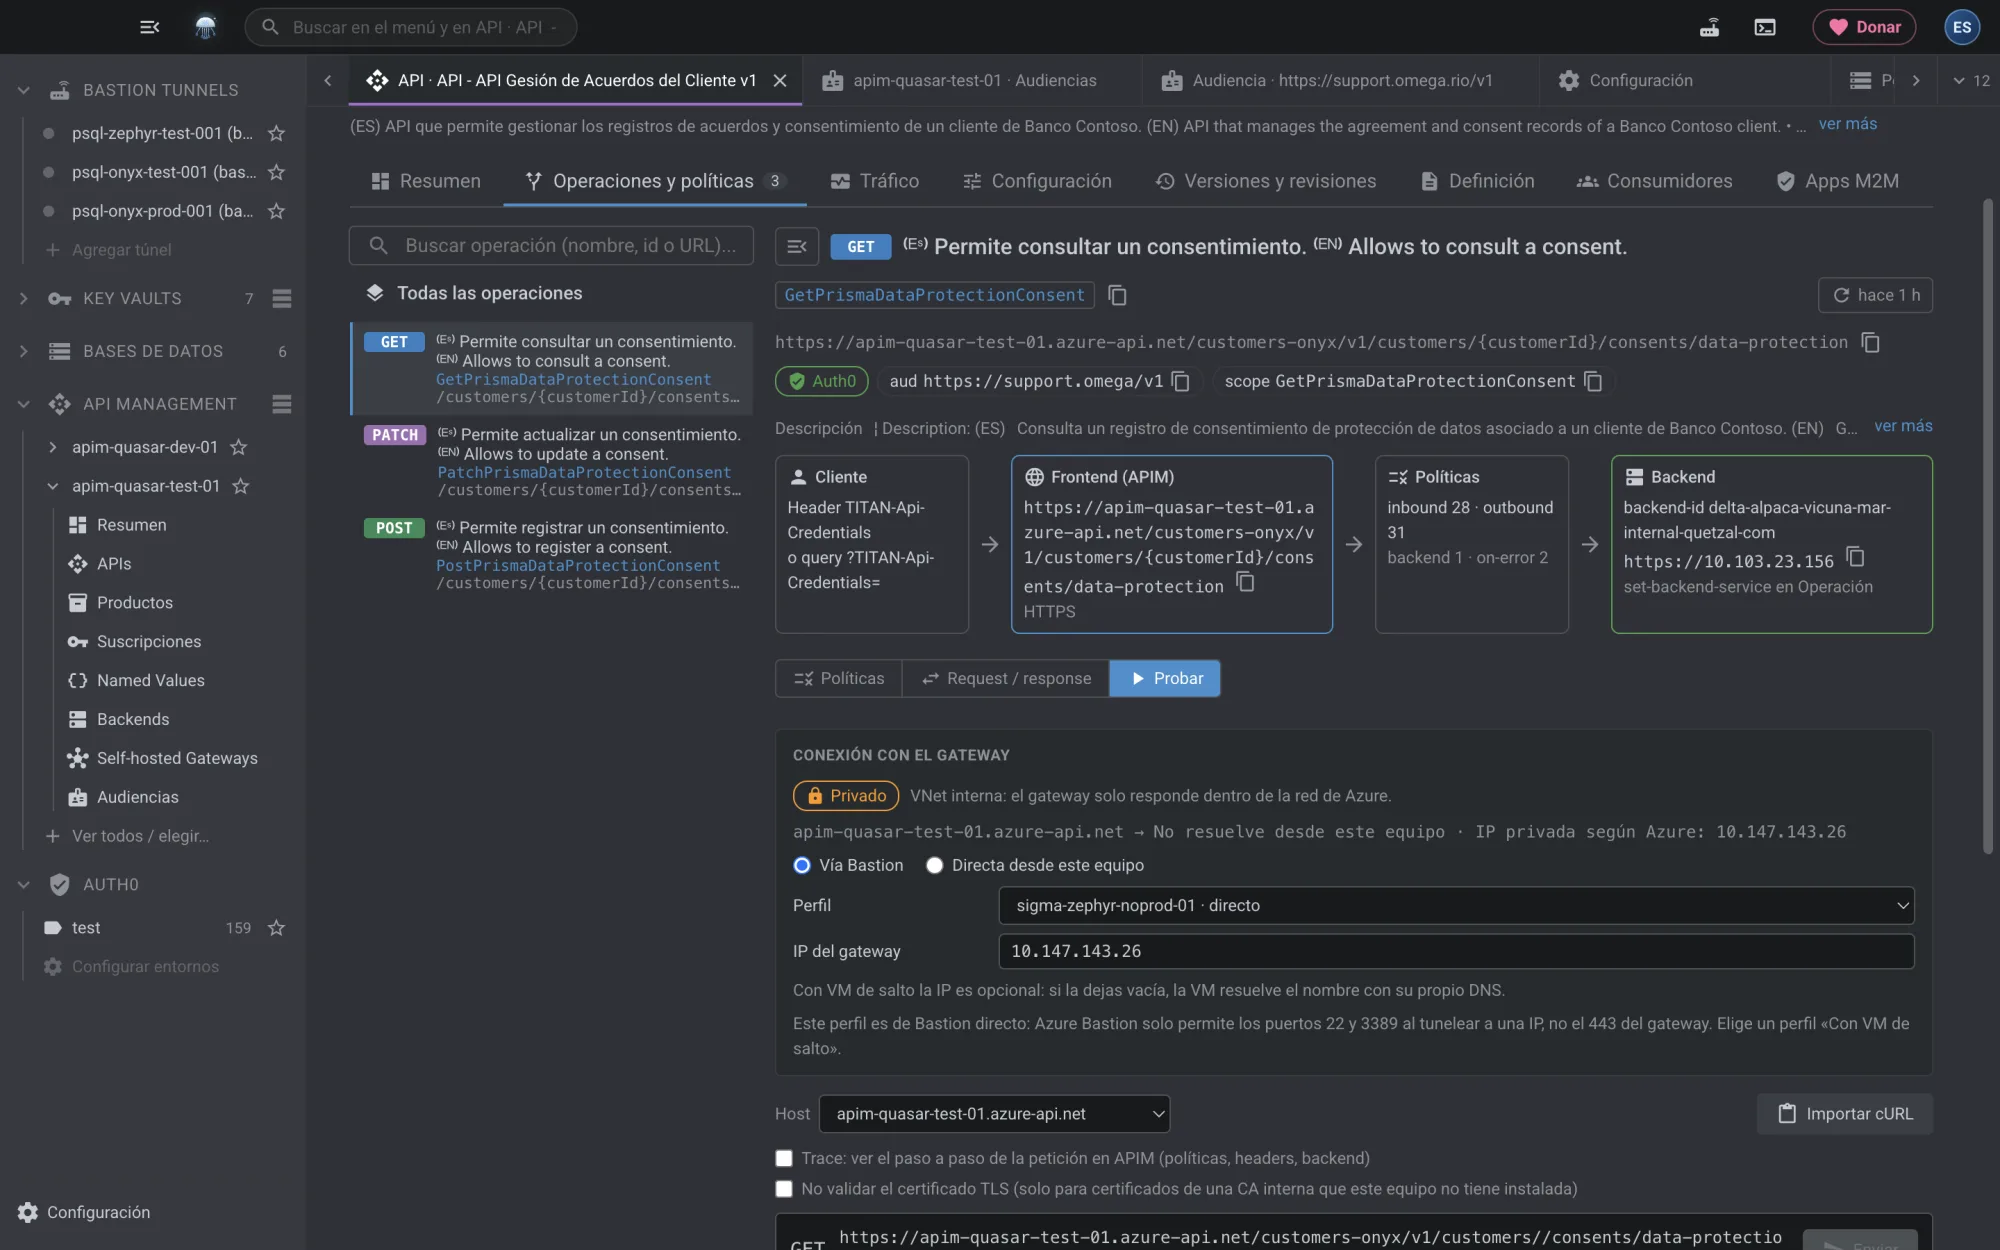Viewport: 2000px width, 1250px height.
Task: Enable the Trace checkbox
Action: (x=784, y=1158)
